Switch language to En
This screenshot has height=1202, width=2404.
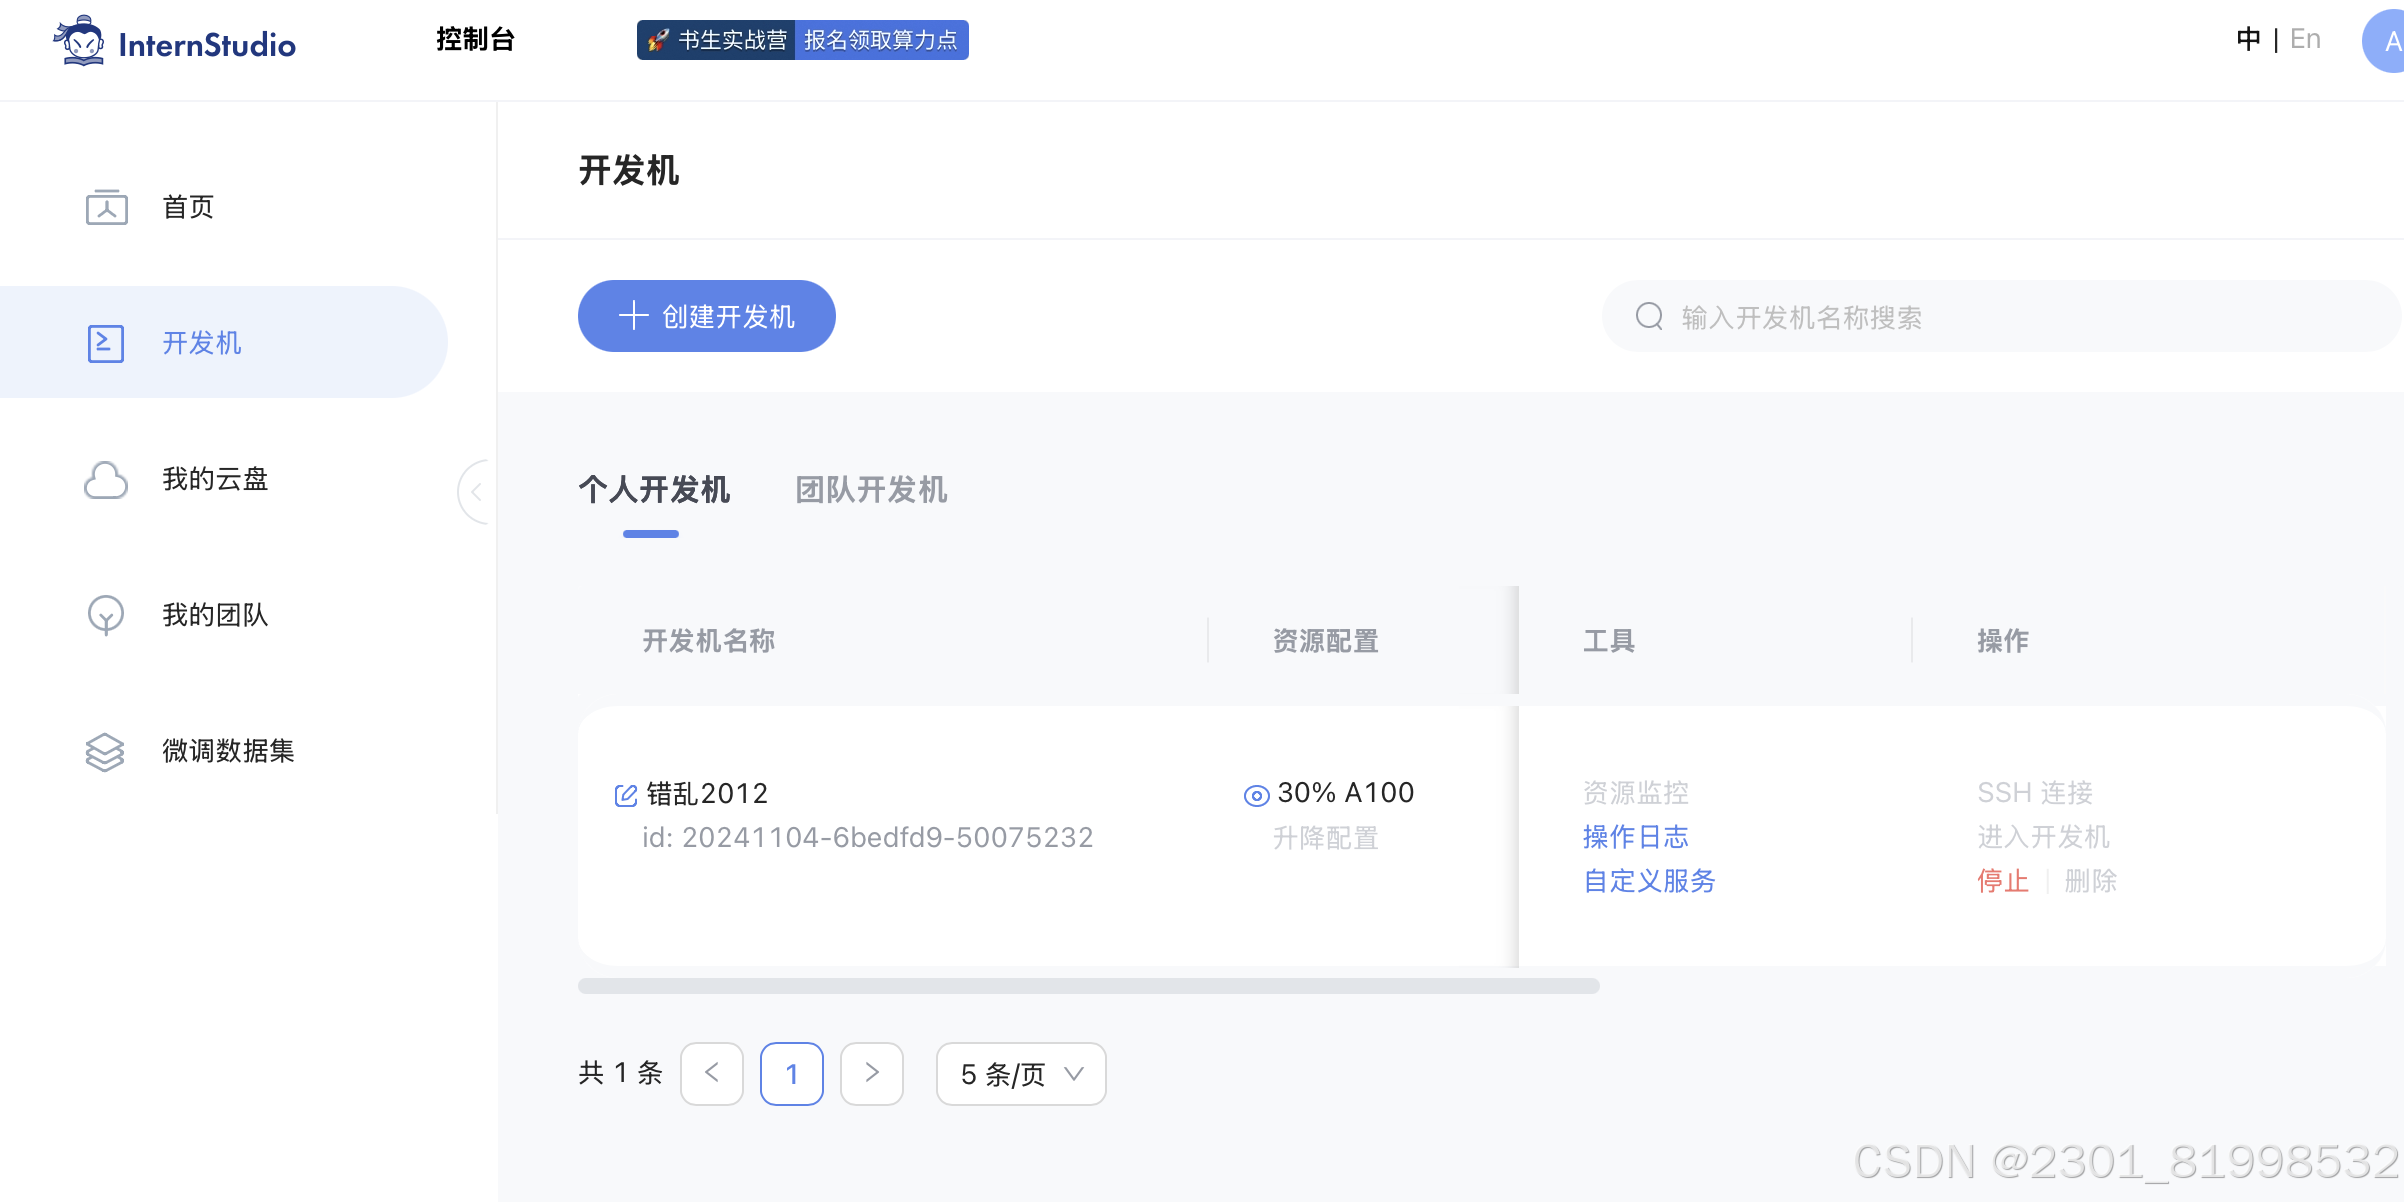click(x=2305, y=39)
